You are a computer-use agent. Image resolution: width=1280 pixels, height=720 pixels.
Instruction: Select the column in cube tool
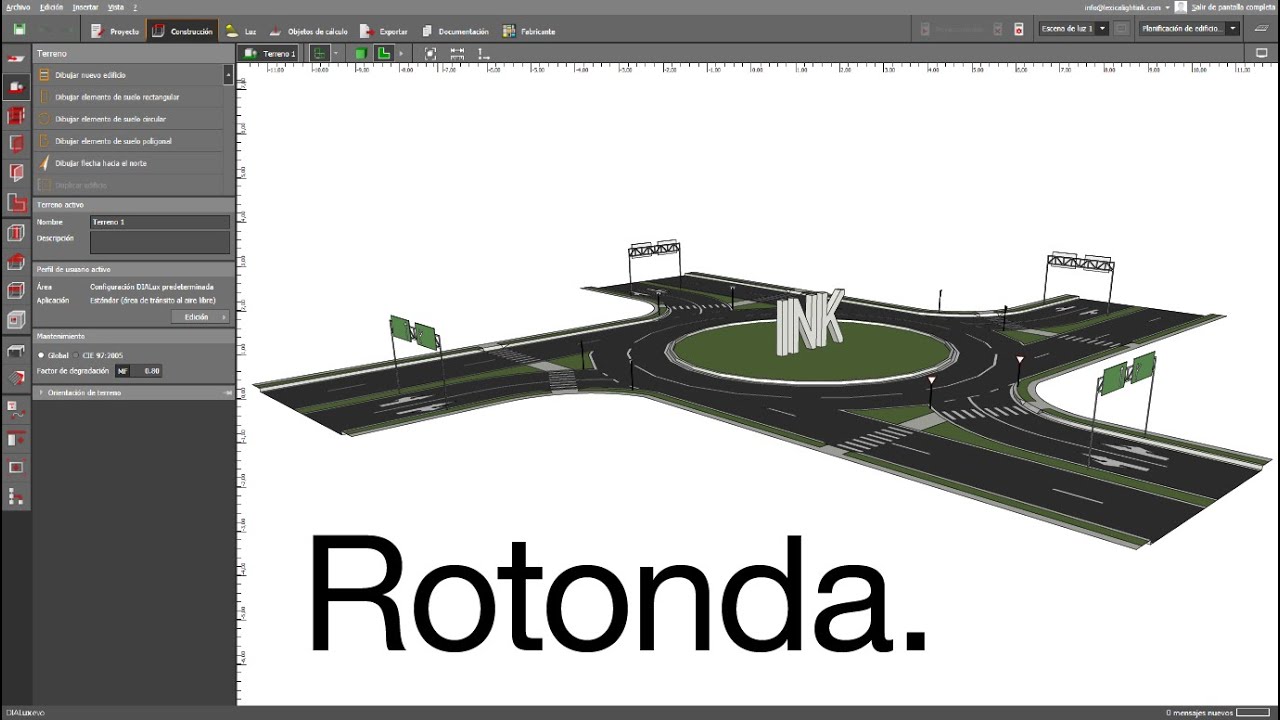coord(15,233)
